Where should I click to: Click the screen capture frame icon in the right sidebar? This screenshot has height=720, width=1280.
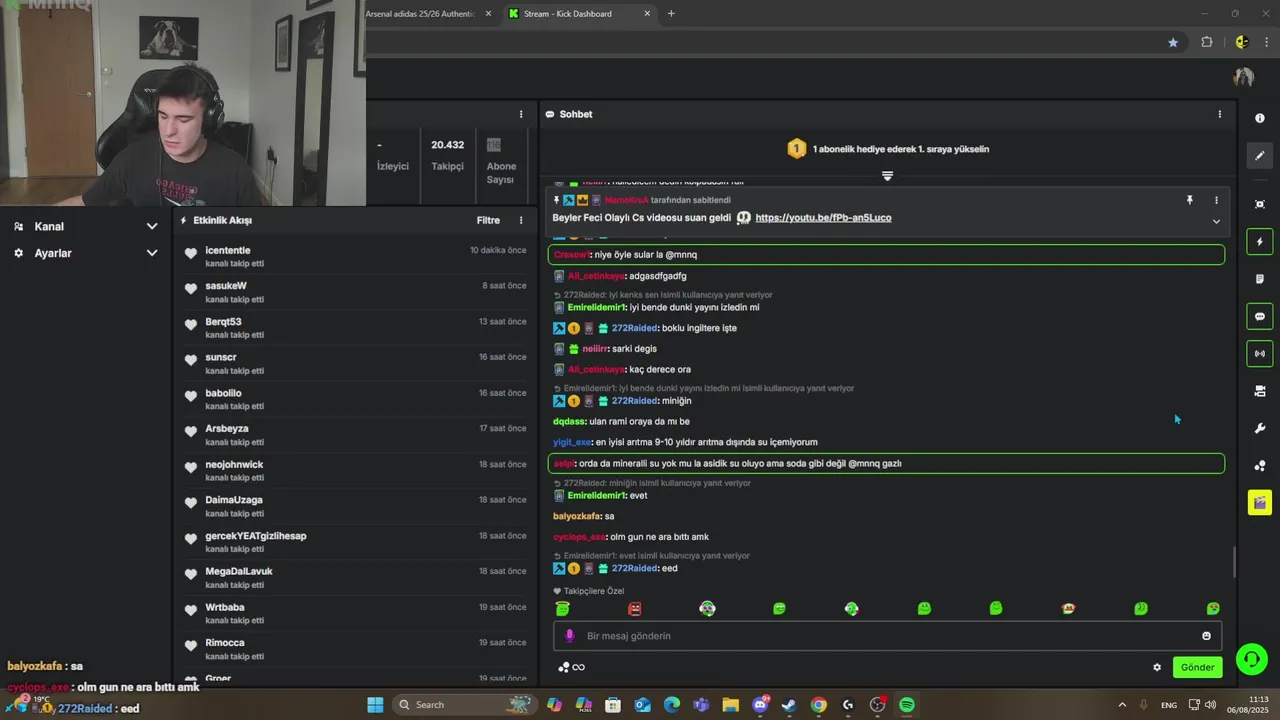click(x=1259, y=204)
